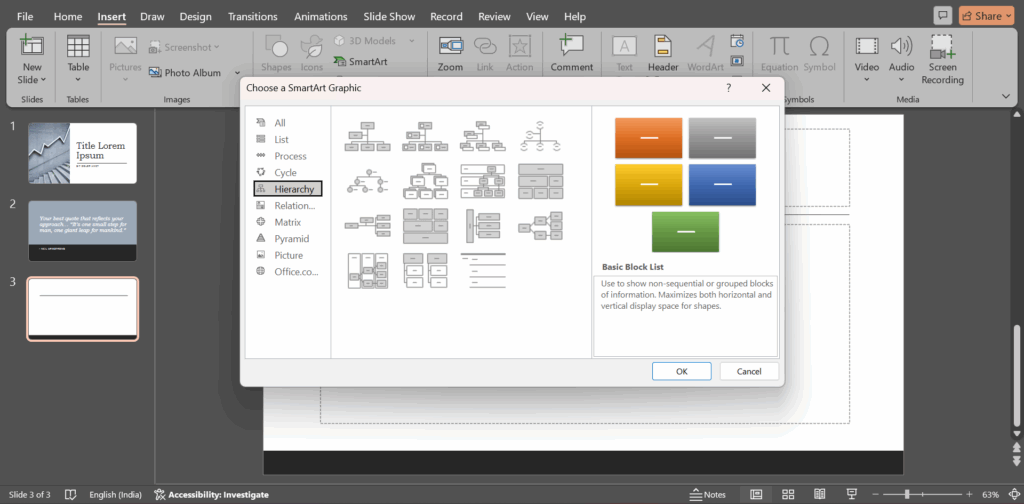Insert a Comment from the ribbon

pos(571,46)
